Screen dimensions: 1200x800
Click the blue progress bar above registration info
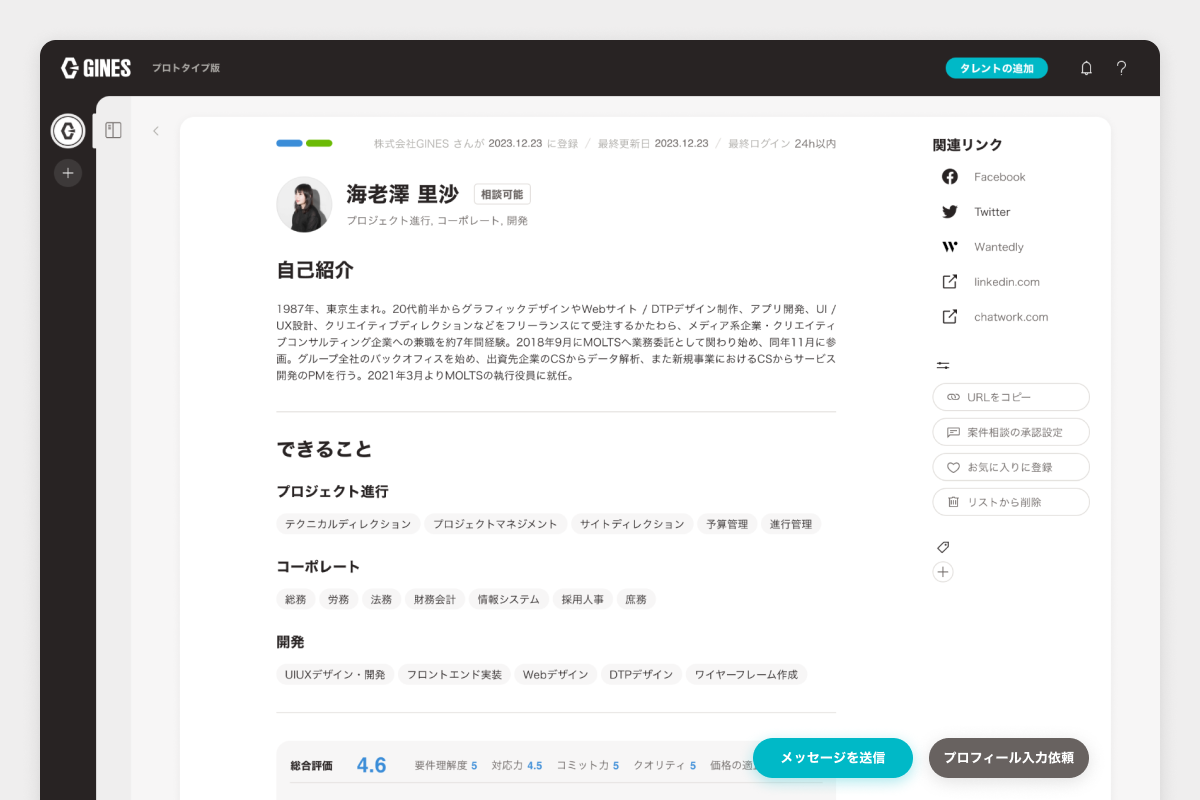tap(287, 143)
